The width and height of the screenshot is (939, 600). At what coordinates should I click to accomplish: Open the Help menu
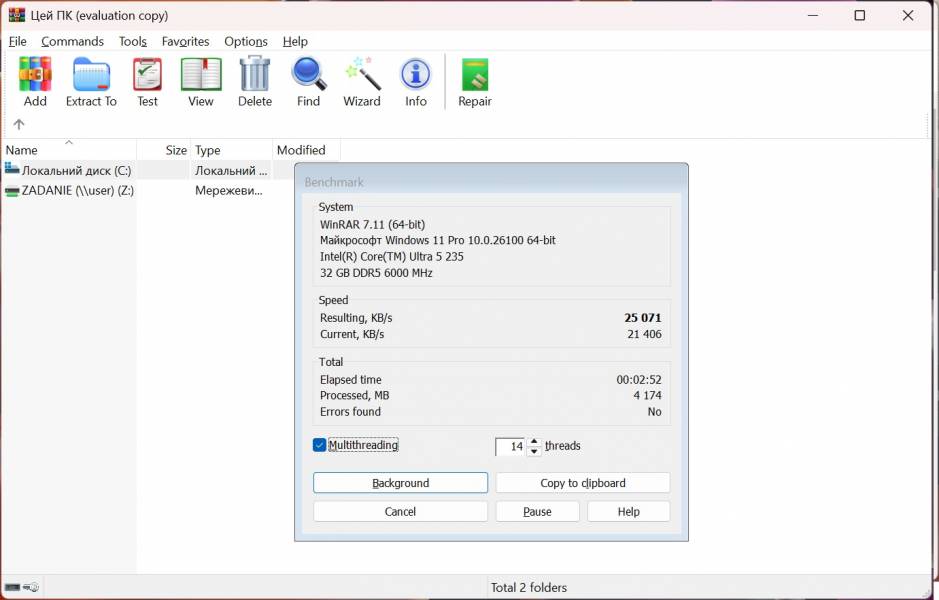pyautogui.click(x=295, y=41)
